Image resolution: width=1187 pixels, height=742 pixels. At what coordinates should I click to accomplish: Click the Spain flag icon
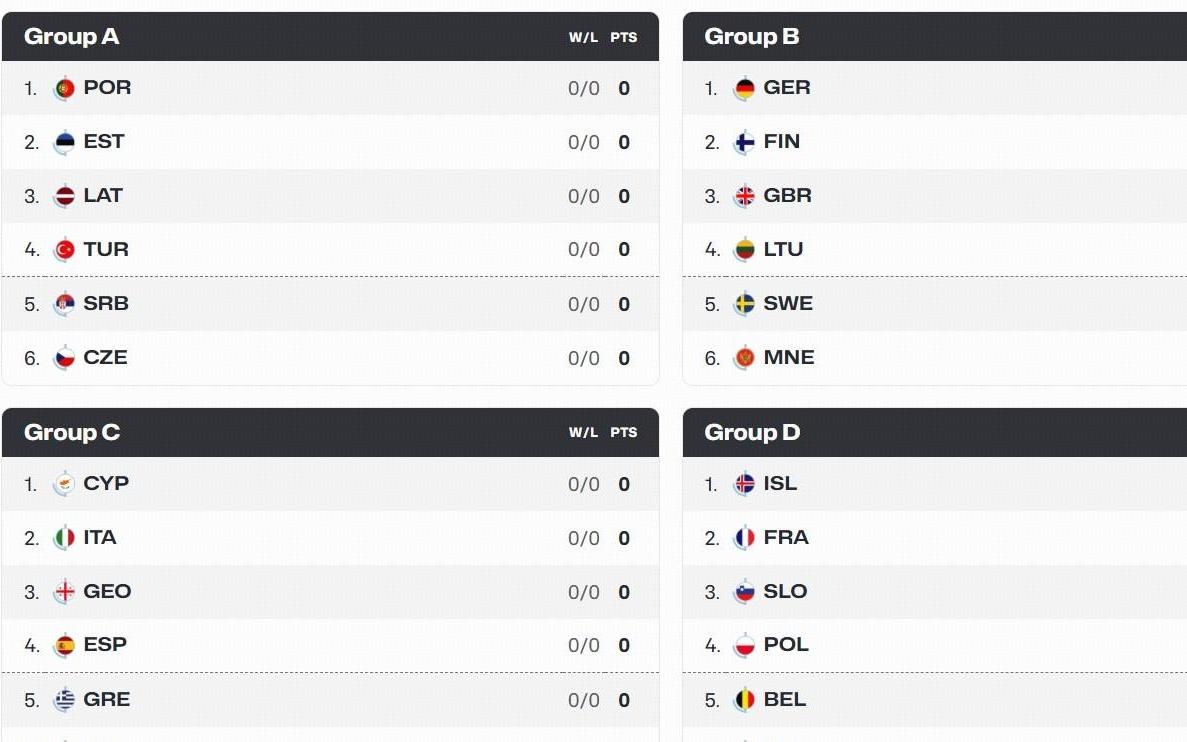click(x=64, y=645)
